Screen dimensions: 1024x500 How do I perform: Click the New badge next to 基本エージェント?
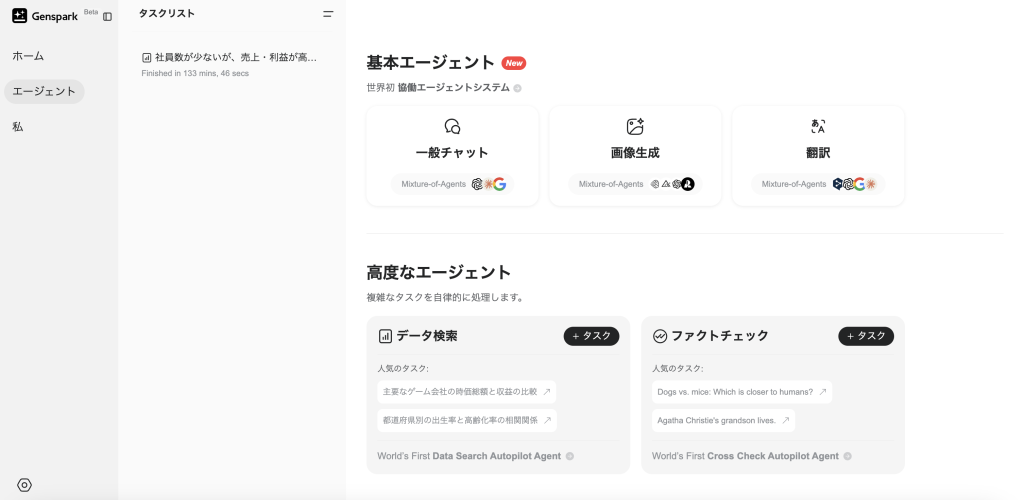(514, 63)
